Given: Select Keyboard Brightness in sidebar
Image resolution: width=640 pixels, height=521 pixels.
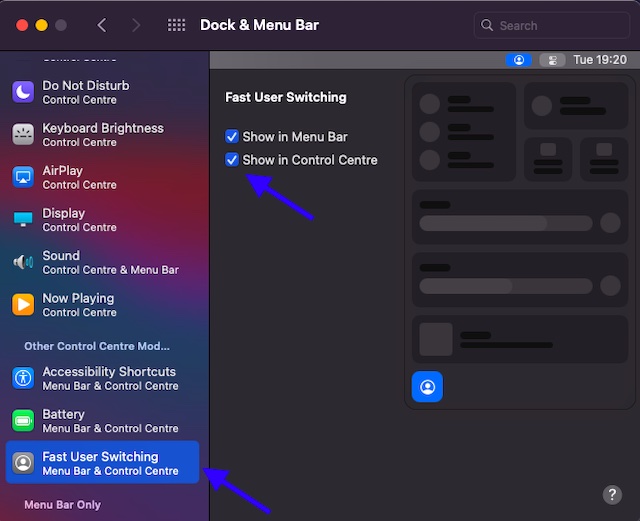Looking at the screenshot, I should coord(102,134).
